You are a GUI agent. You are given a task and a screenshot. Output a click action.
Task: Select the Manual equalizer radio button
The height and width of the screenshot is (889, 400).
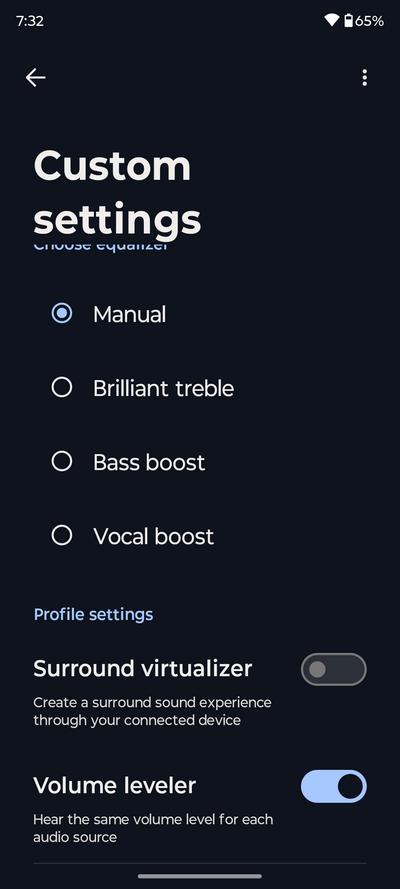[62, 314]
